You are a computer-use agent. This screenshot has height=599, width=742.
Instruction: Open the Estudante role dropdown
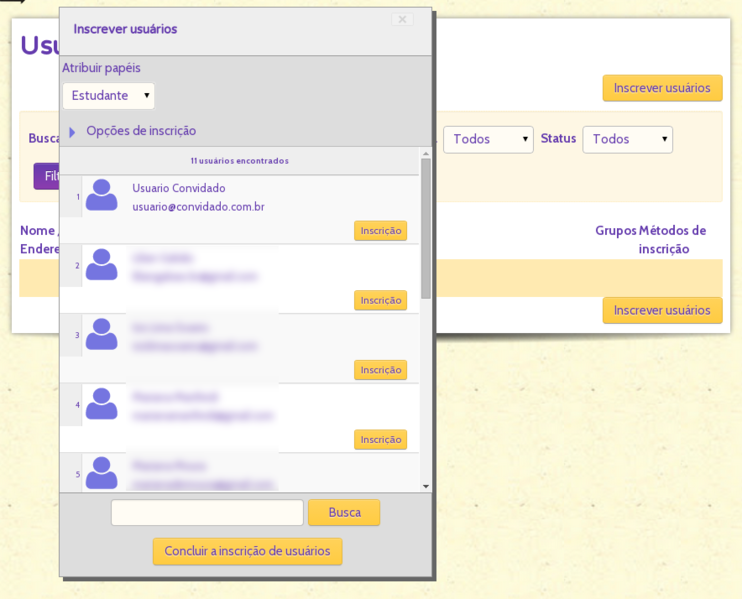click(108, 96)
